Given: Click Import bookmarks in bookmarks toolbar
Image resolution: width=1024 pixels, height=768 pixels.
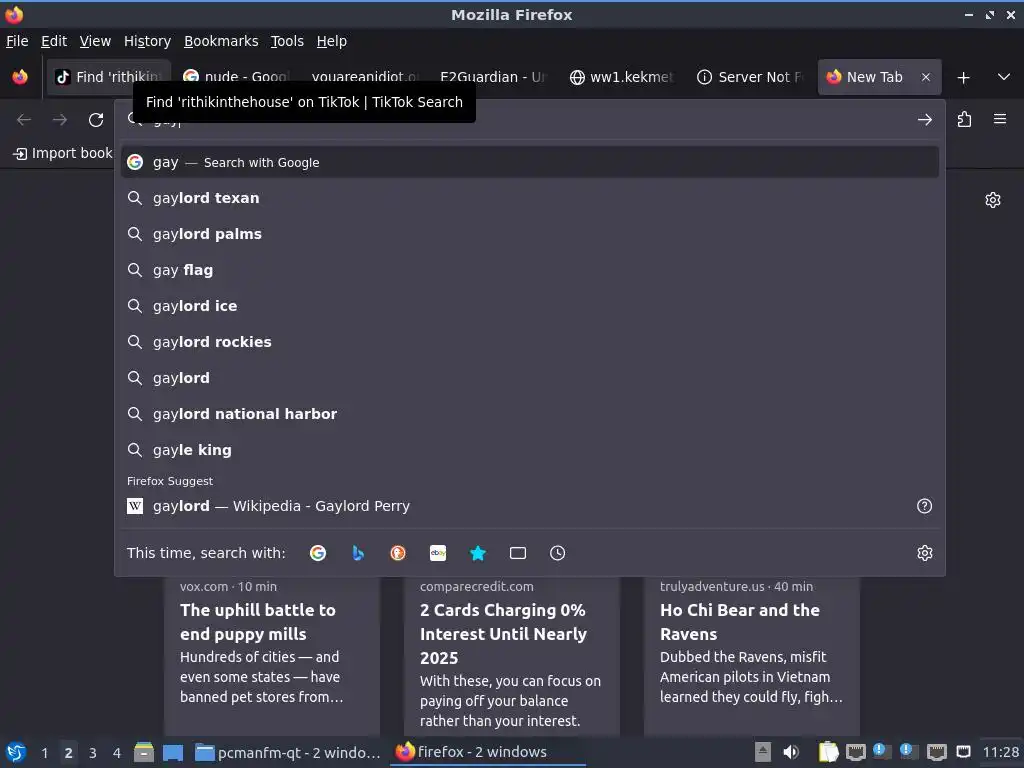Looking at the screenshot, I should point(63,153).
